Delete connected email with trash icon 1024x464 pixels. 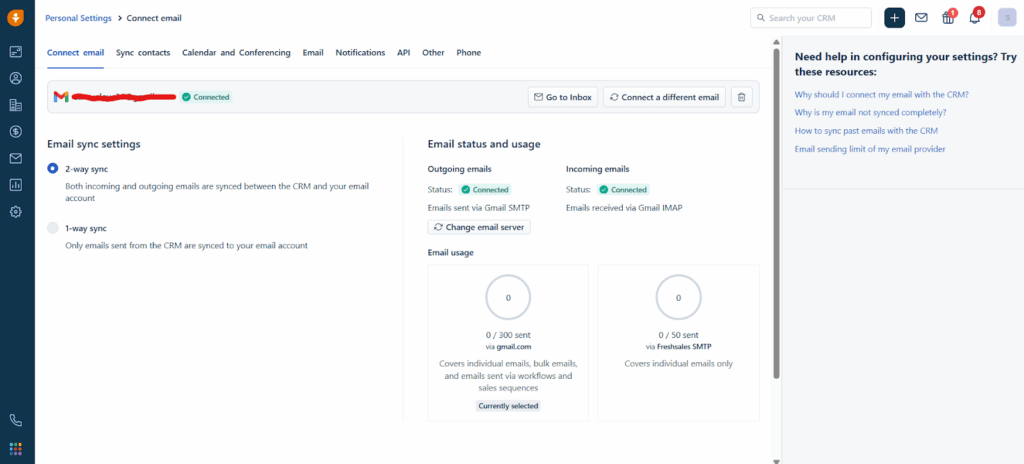[x=741, y=97]
